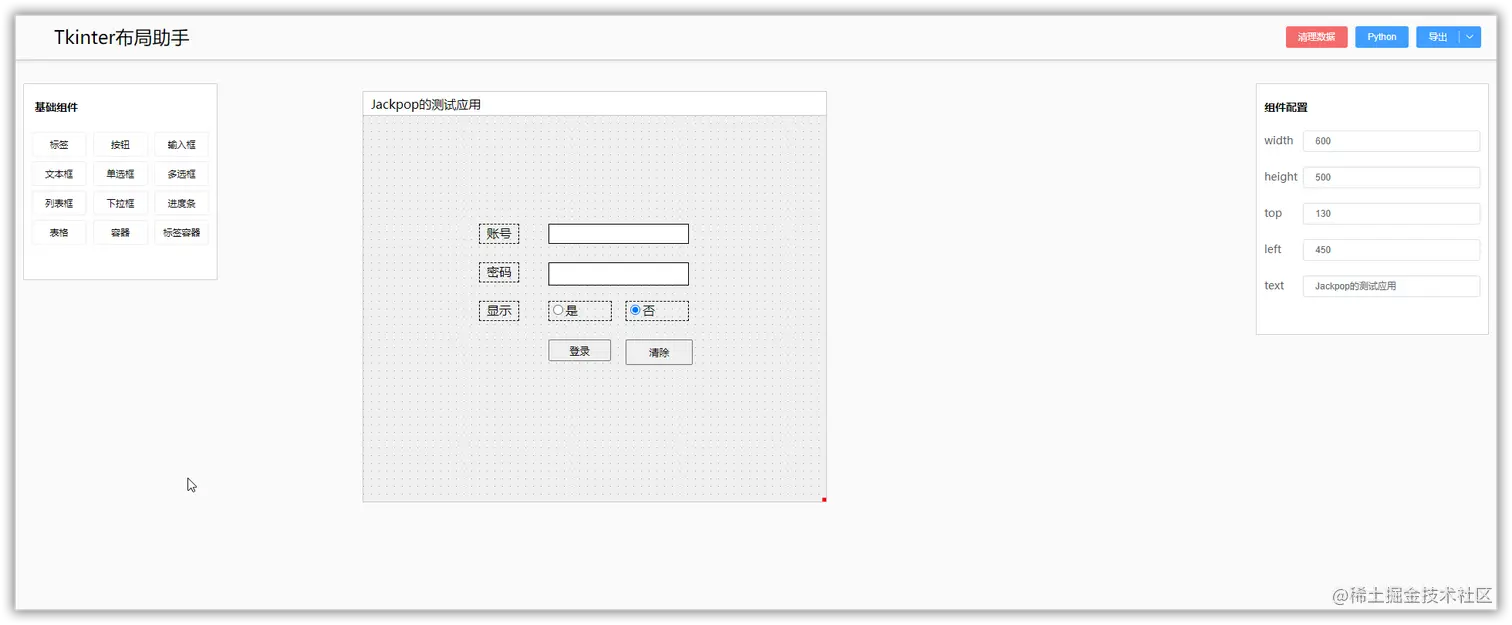
Task: Select the 多选框 component
Action: coord(182,174)
